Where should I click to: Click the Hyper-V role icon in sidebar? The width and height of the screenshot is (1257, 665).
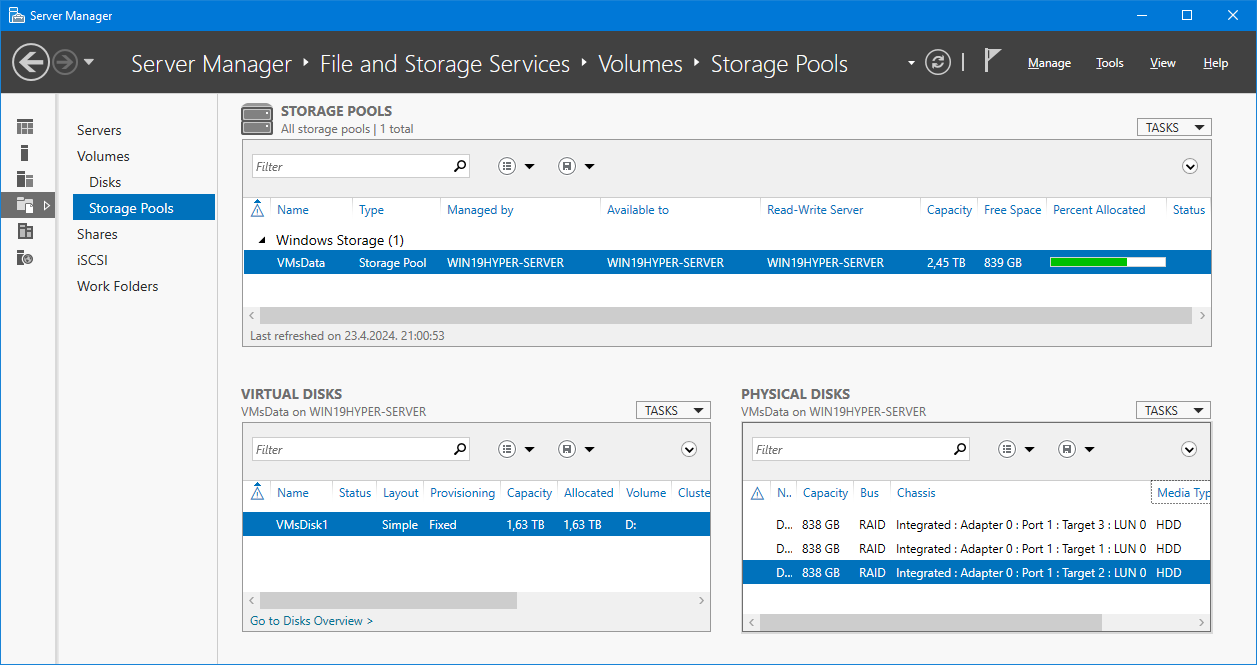pos(25,231)
